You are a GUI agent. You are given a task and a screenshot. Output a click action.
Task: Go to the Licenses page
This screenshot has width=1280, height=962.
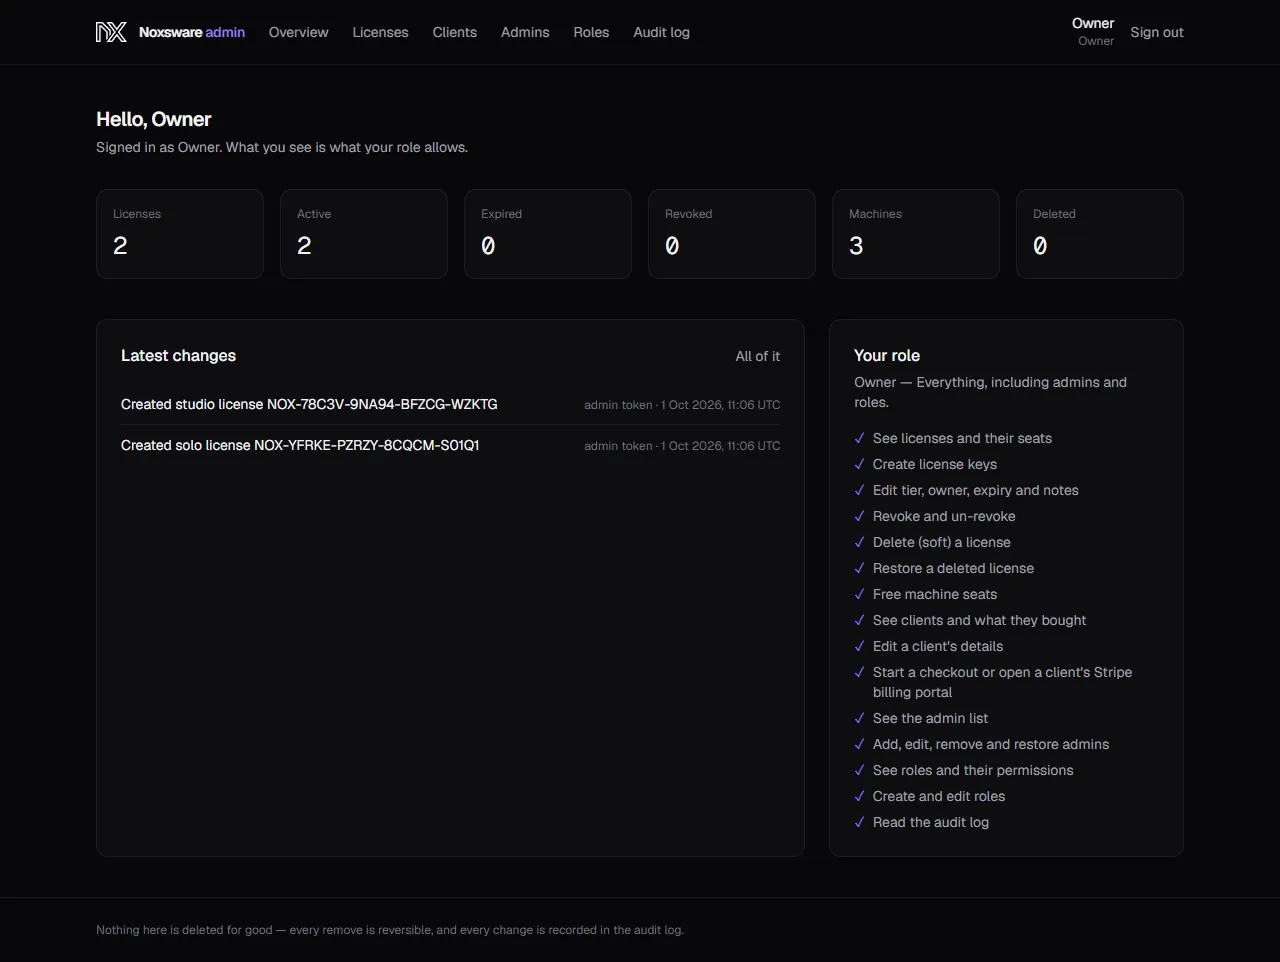[380, 32]
